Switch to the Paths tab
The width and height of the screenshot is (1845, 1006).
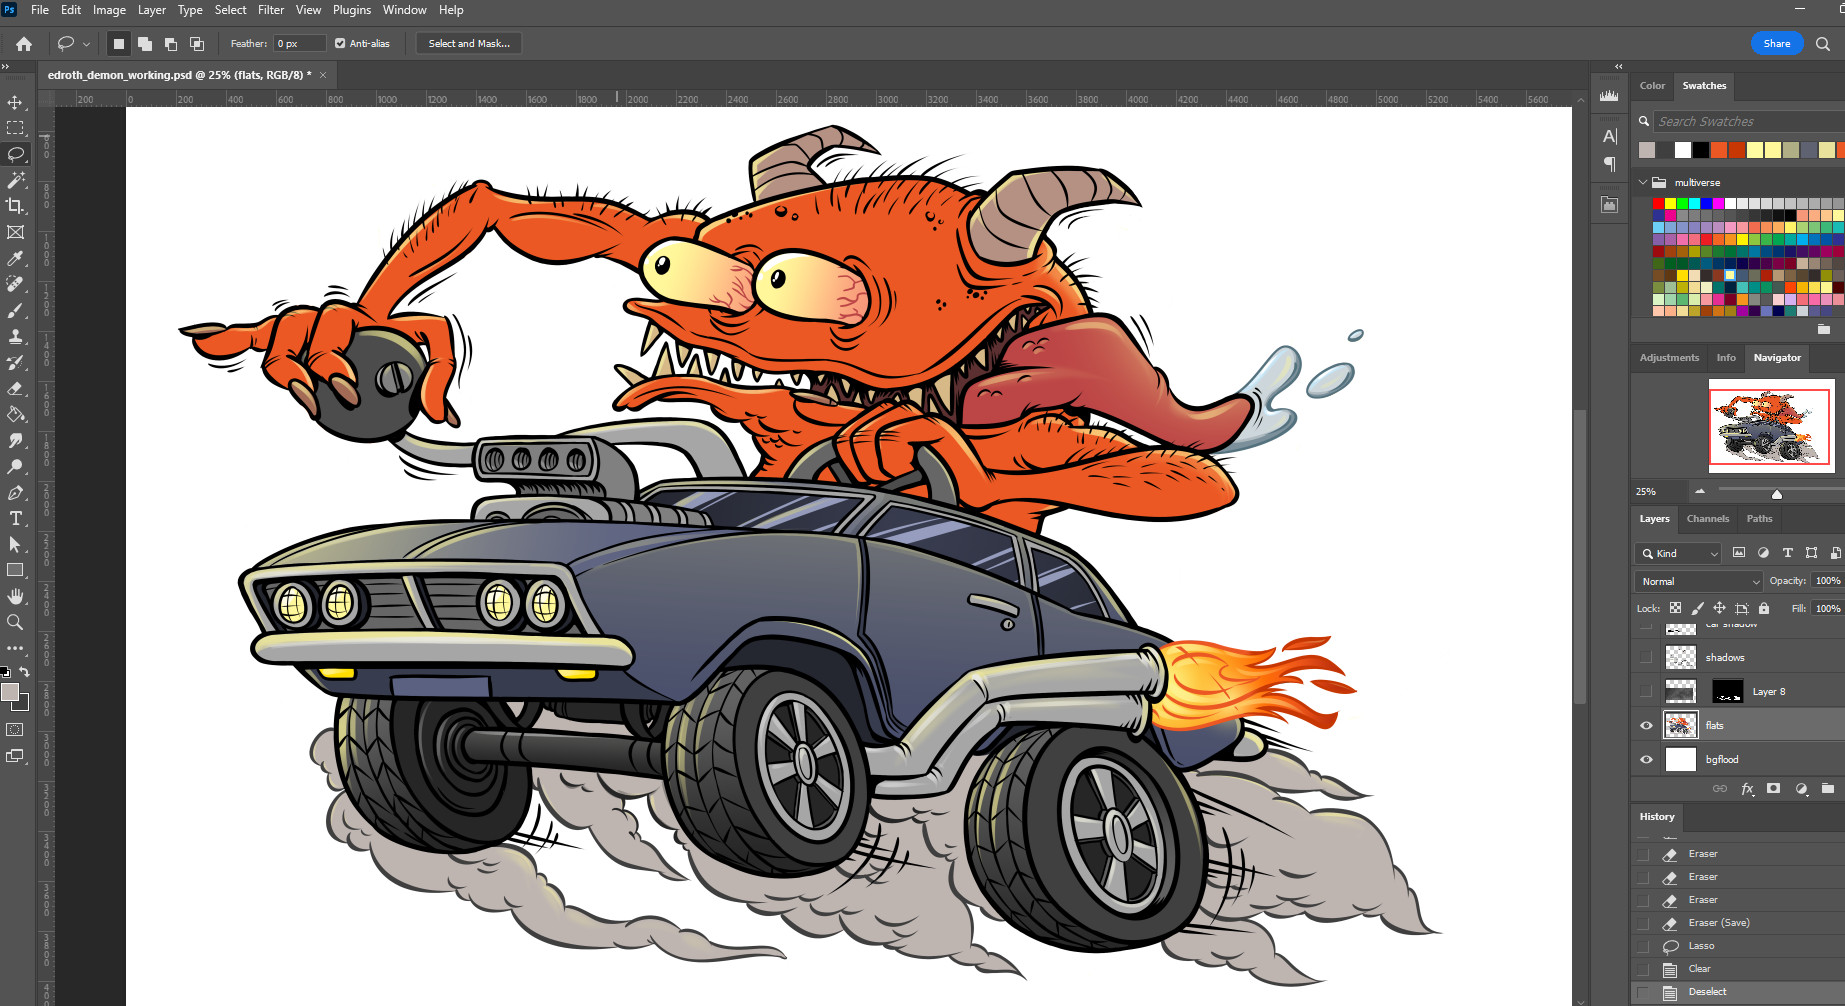click(1759, 519)
